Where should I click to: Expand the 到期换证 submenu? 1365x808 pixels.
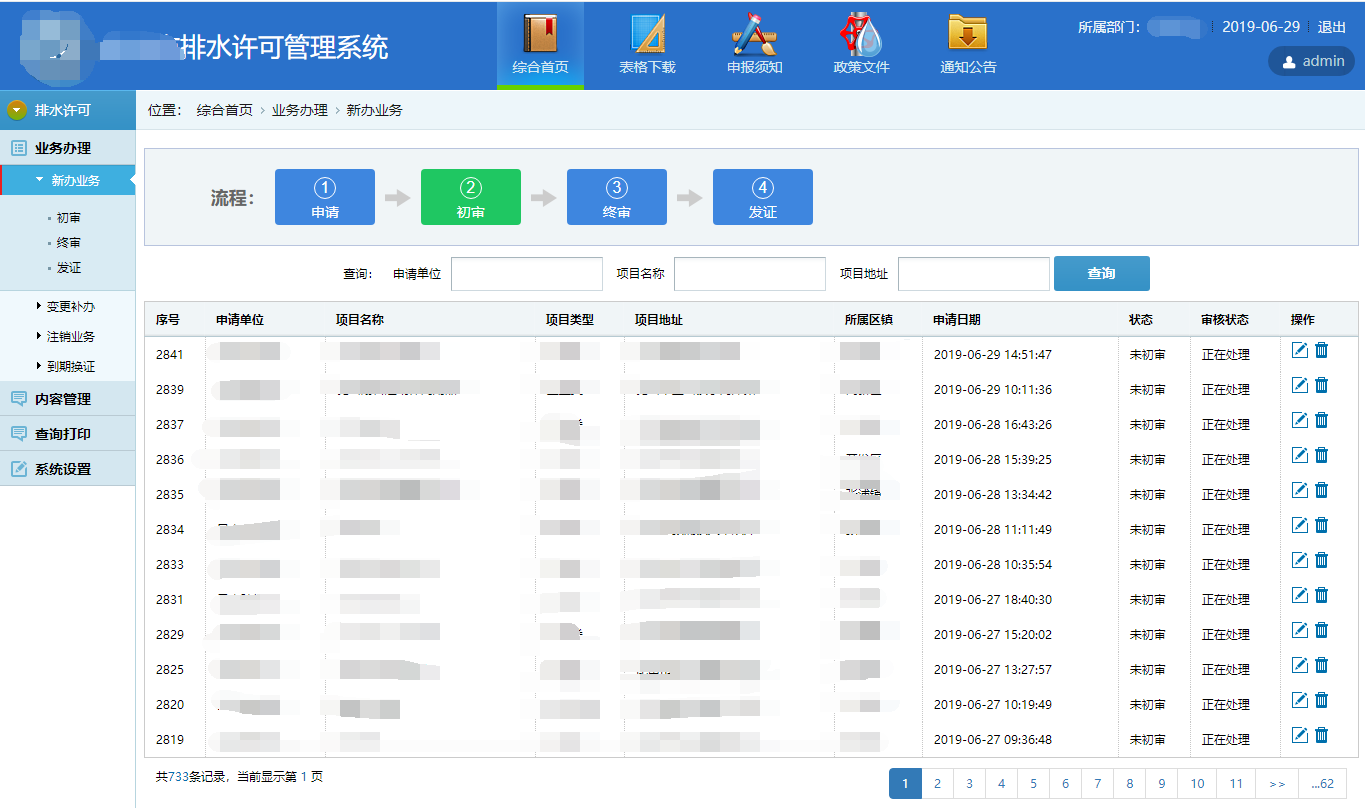(x=70, y=367)
